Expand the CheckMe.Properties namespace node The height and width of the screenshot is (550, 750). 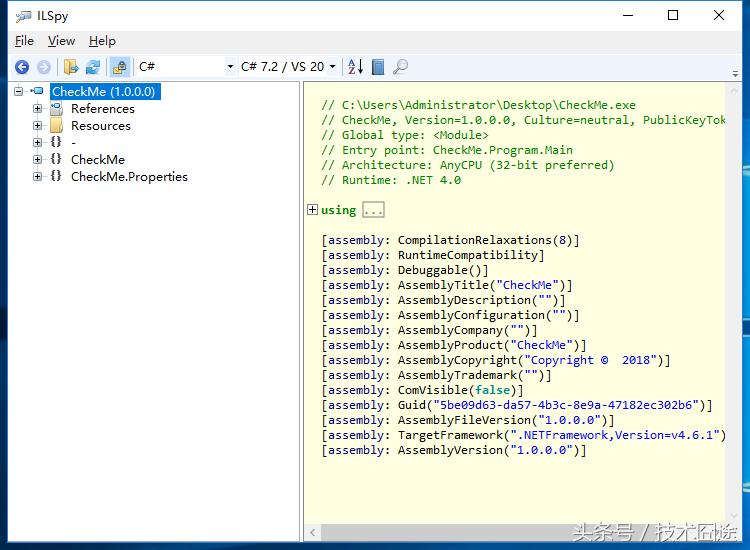37,176
